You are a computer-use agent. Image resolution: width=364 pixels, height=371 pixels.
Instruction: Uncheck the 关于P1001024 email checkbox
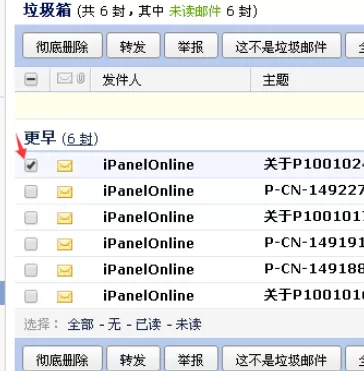[31, 165]
